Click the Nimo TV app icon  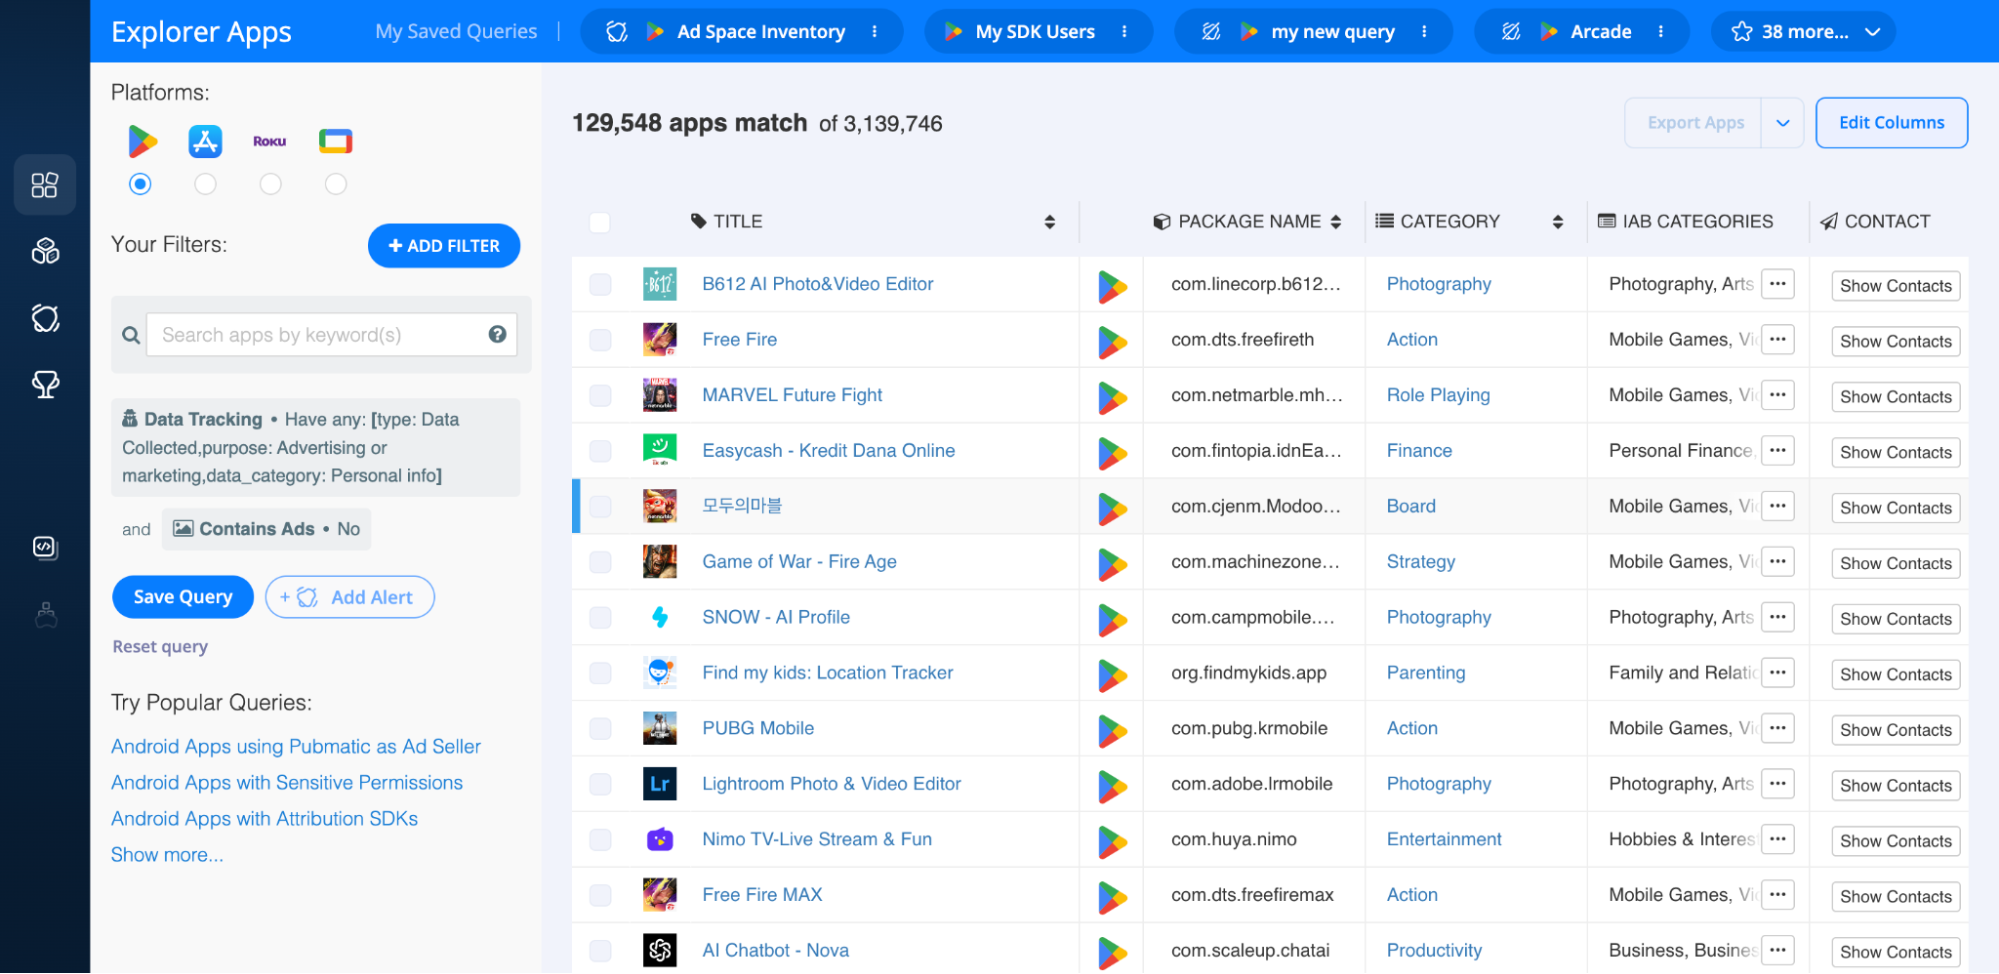pos(660,839)
